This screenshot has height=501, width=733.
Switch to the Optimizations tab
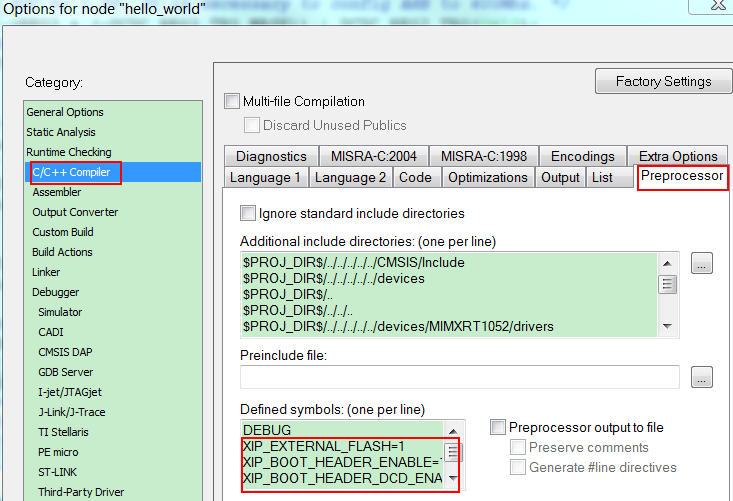(487, 177)
